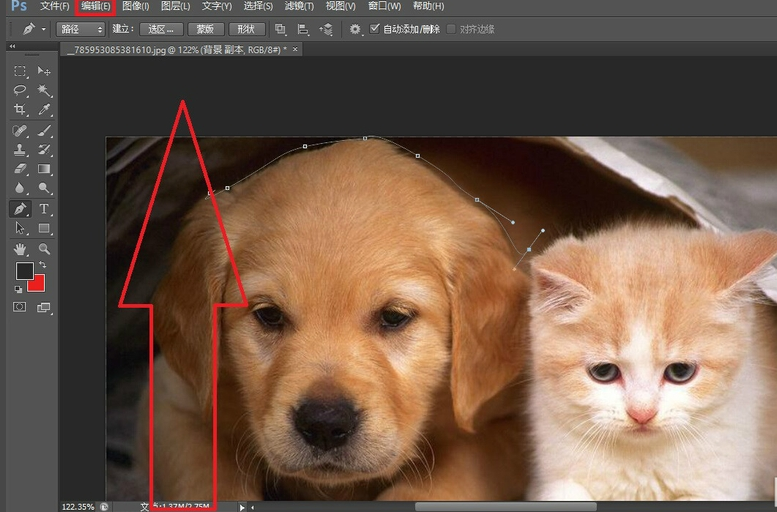Select the Lasso tool

[x=20, y=91]
